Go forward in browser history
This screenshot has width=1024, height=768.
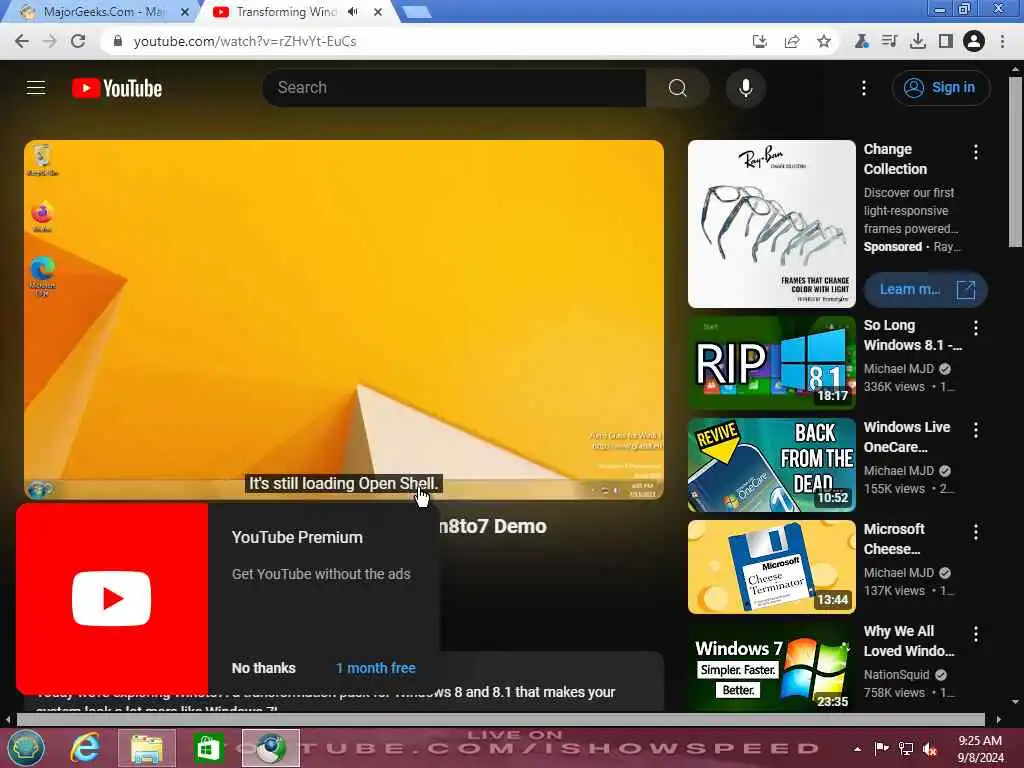50,41
